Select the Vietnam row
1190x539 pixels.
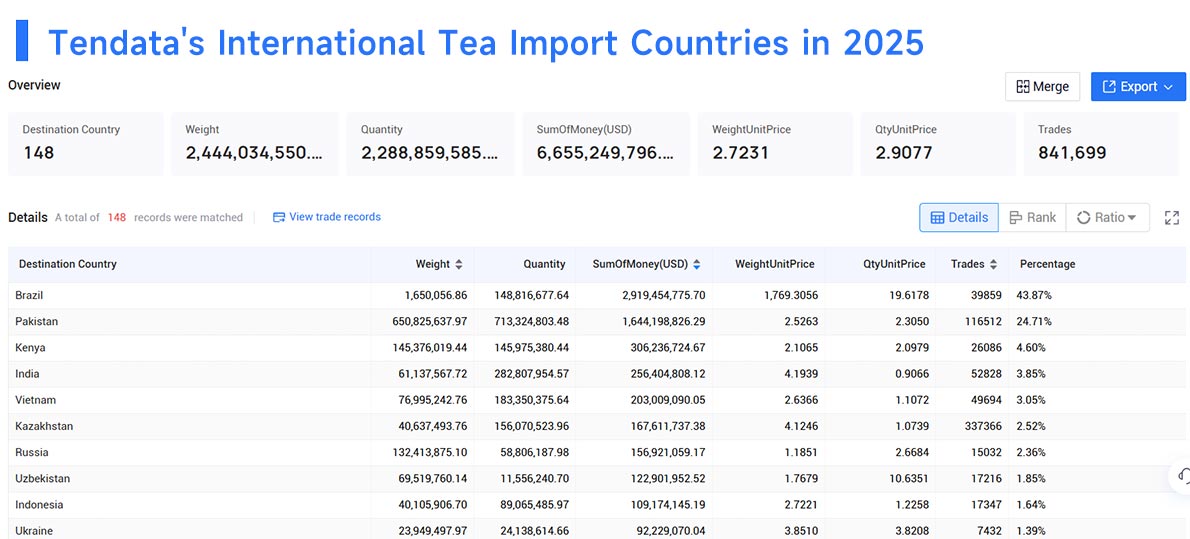[x=597, y=400]
